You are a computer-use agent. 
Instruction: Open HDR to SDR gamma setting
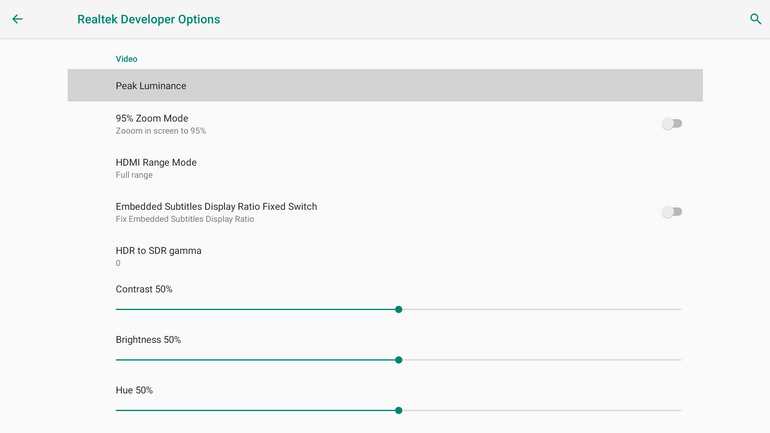point(158,256)
